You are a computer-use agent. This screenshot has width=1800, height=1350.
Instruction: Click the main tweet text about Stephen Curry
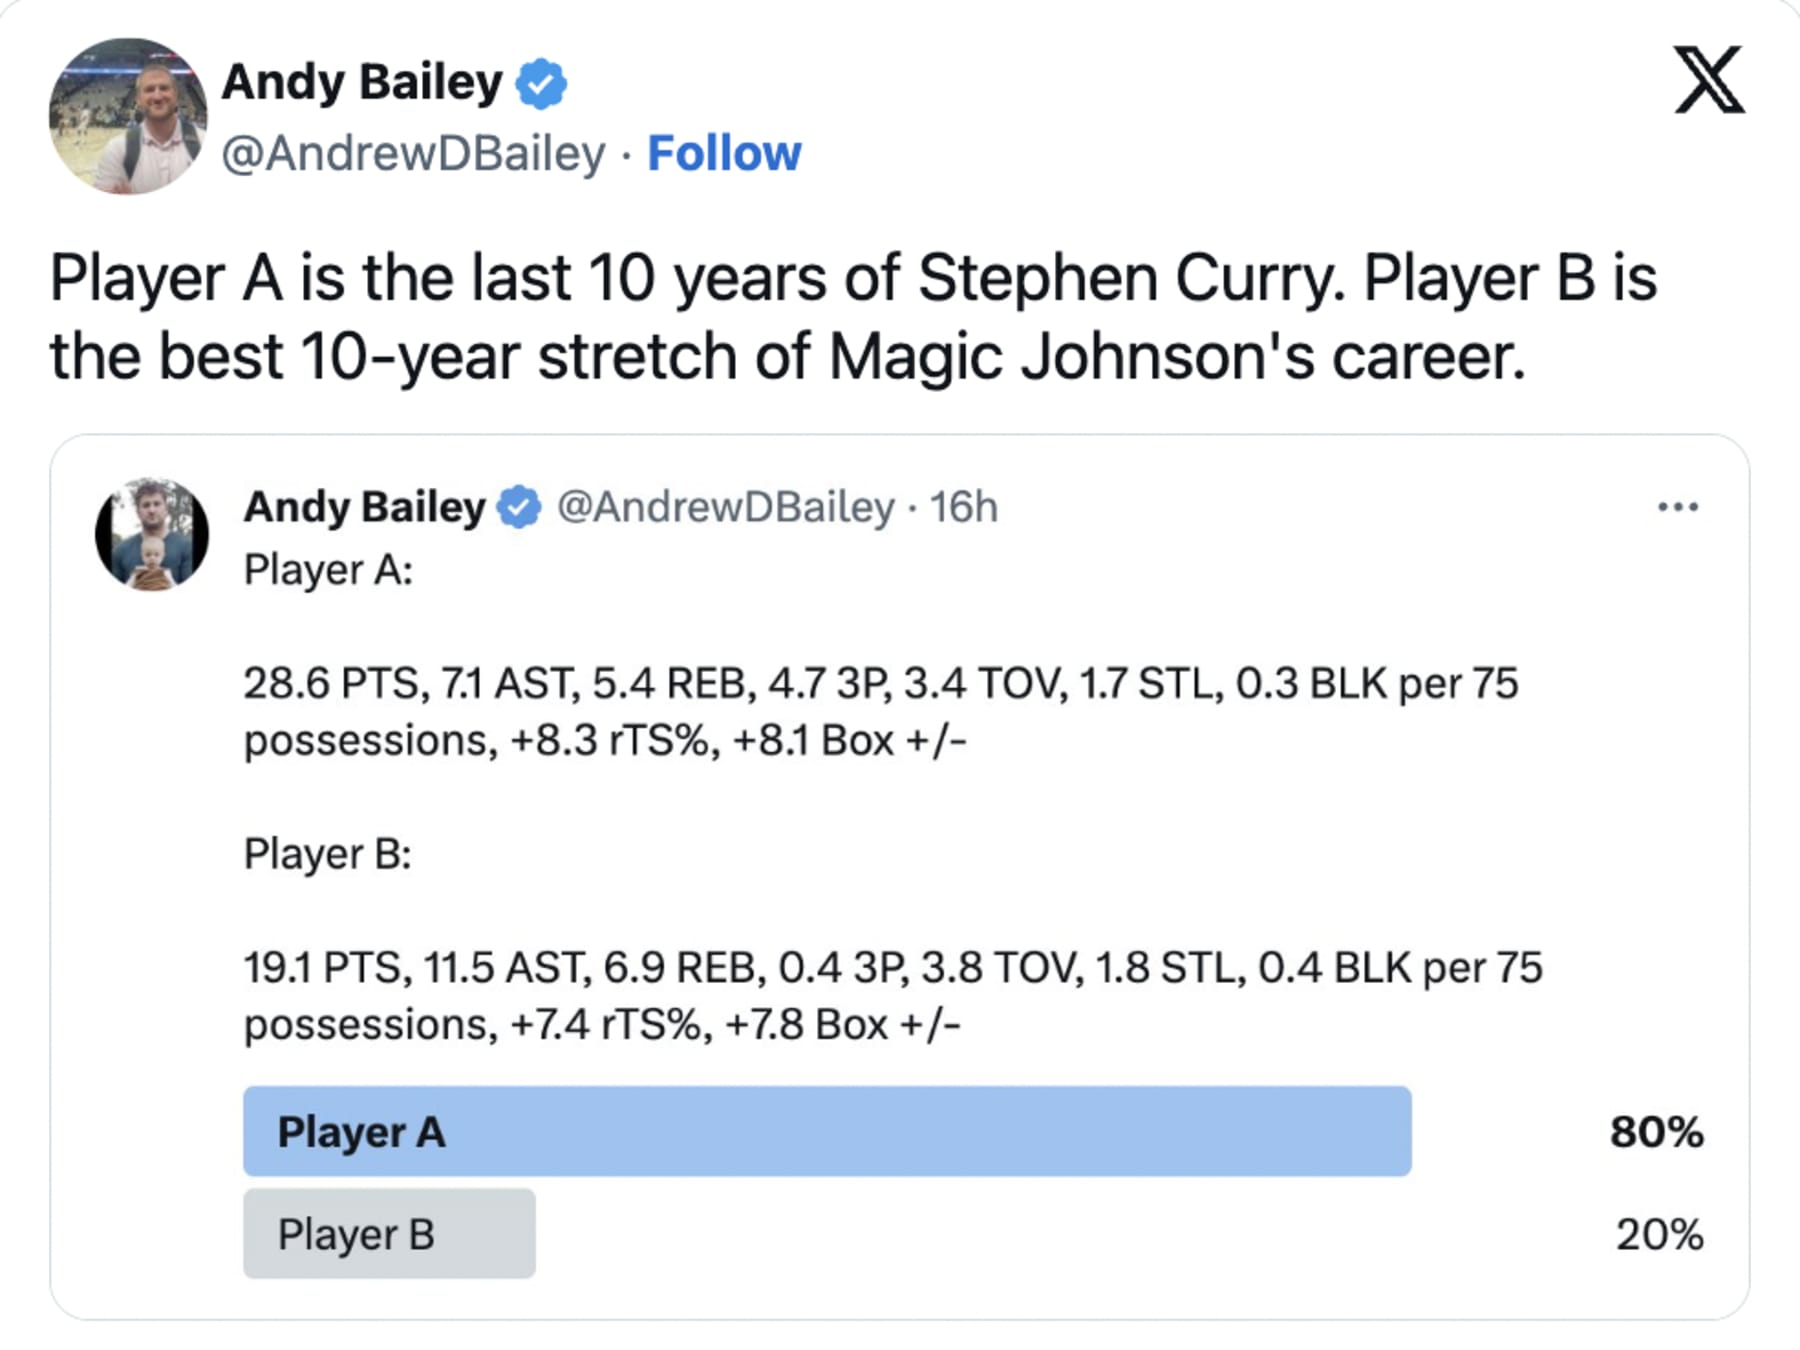pyautogui.click(x=852, y=316)
